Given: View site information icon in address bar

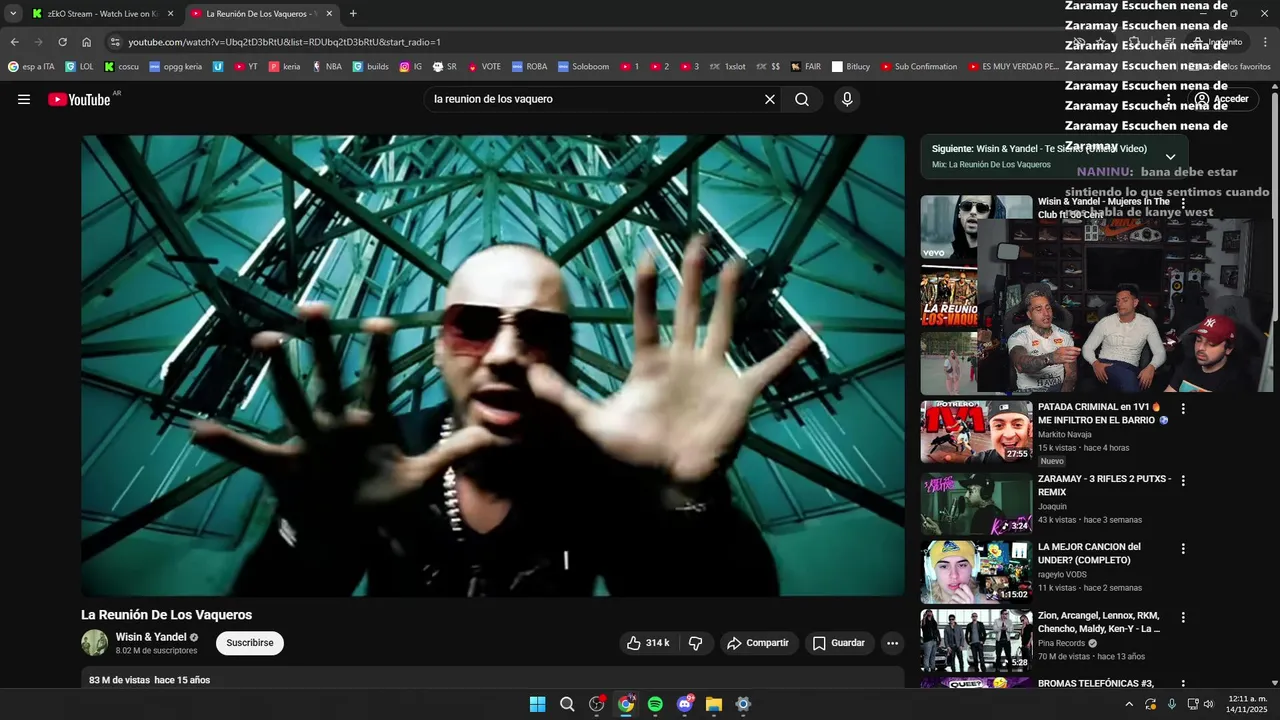Looking at the screenshot, I should 115,42.
